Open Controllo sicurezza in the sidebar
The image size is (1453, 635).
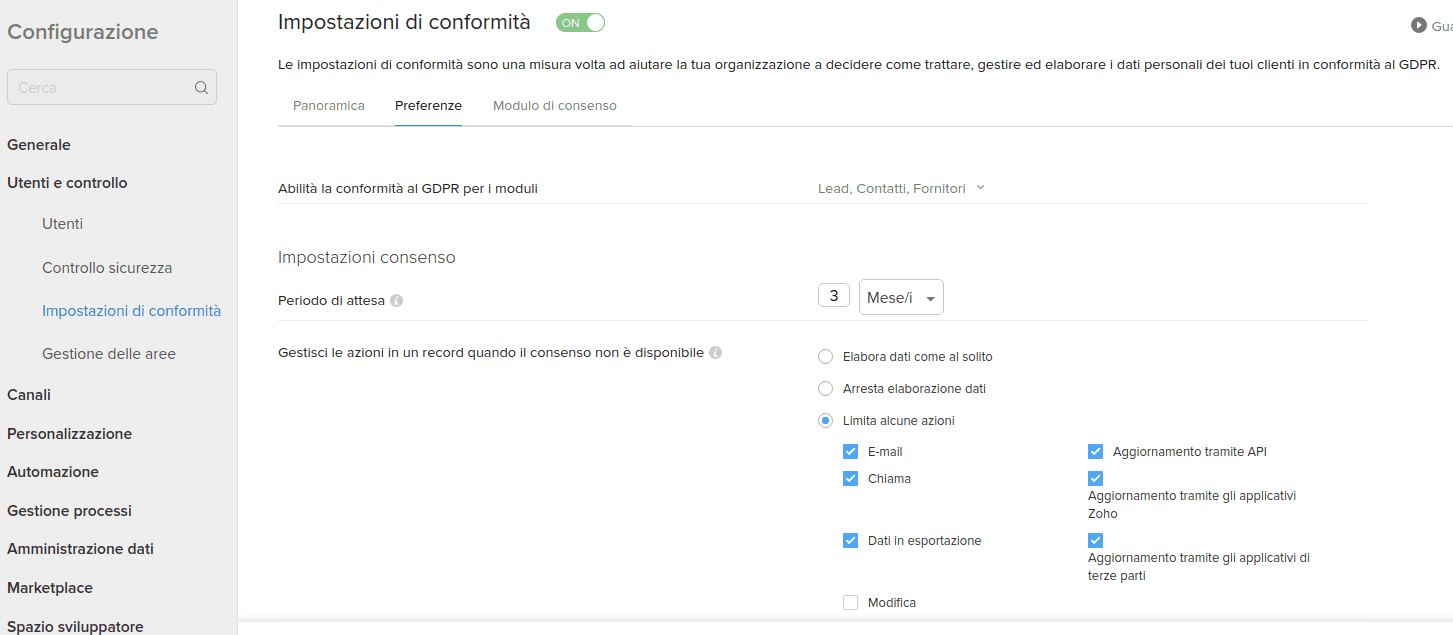pos(107,268)
